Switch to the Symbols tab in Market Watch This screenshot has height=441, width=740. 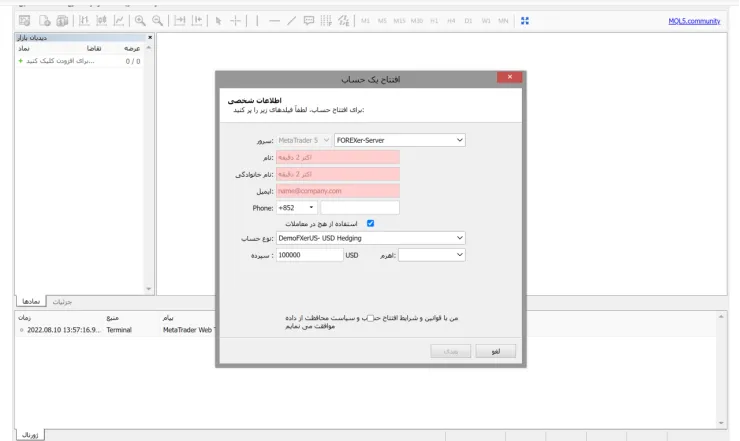pyautogui.click(x=31, y=301)
